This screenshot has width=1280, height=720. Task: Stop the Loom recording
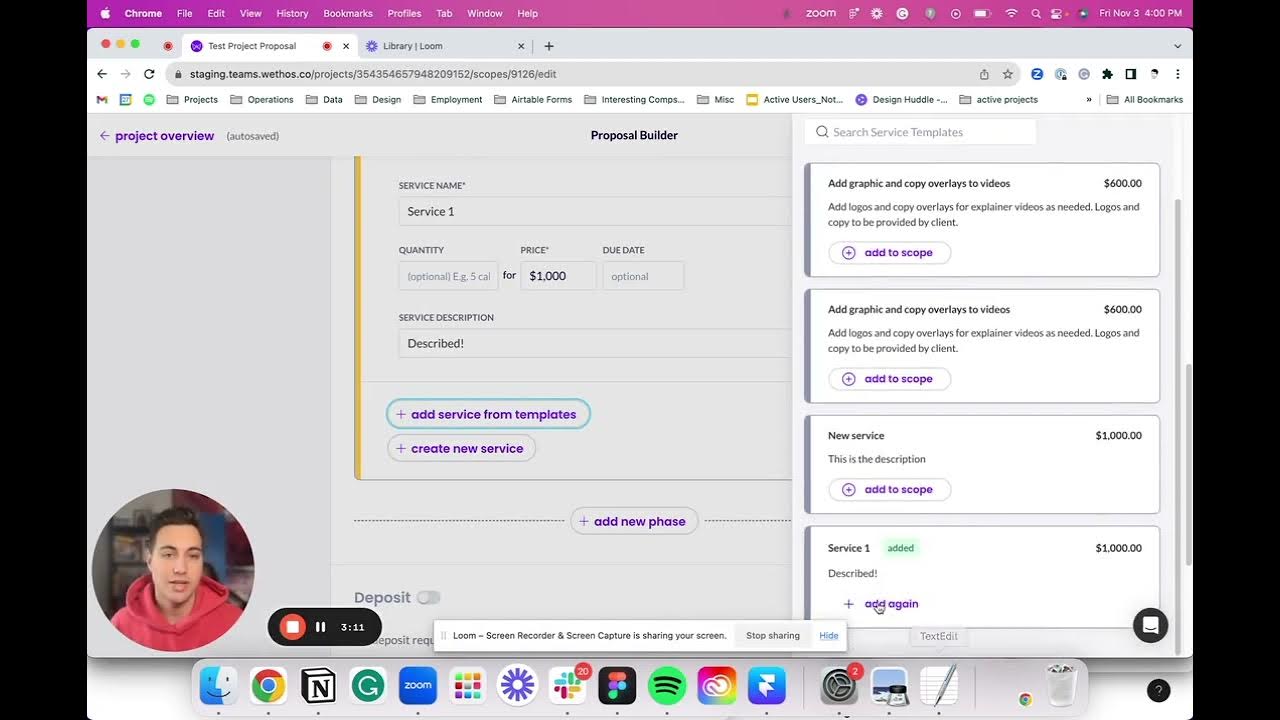point(291,627)
